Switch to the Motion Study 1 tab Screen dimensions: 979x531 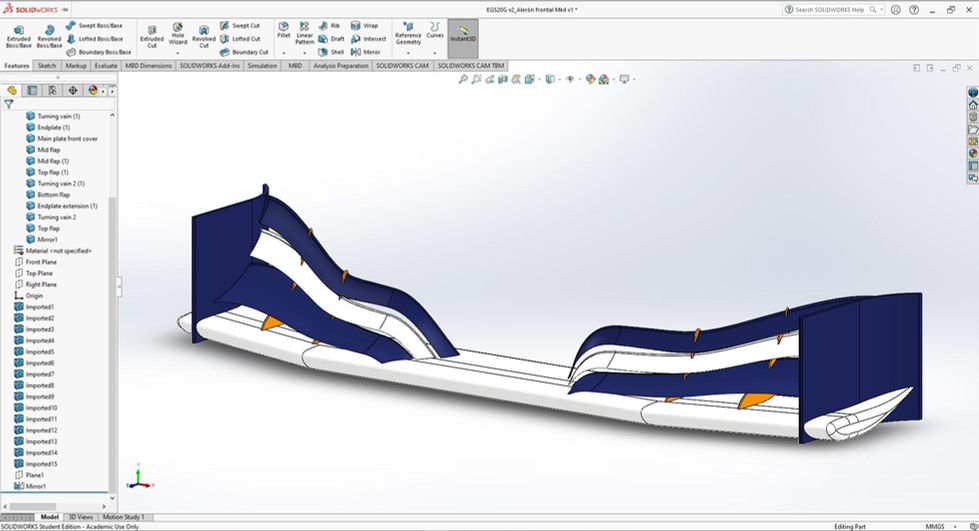tap(123, 517)
